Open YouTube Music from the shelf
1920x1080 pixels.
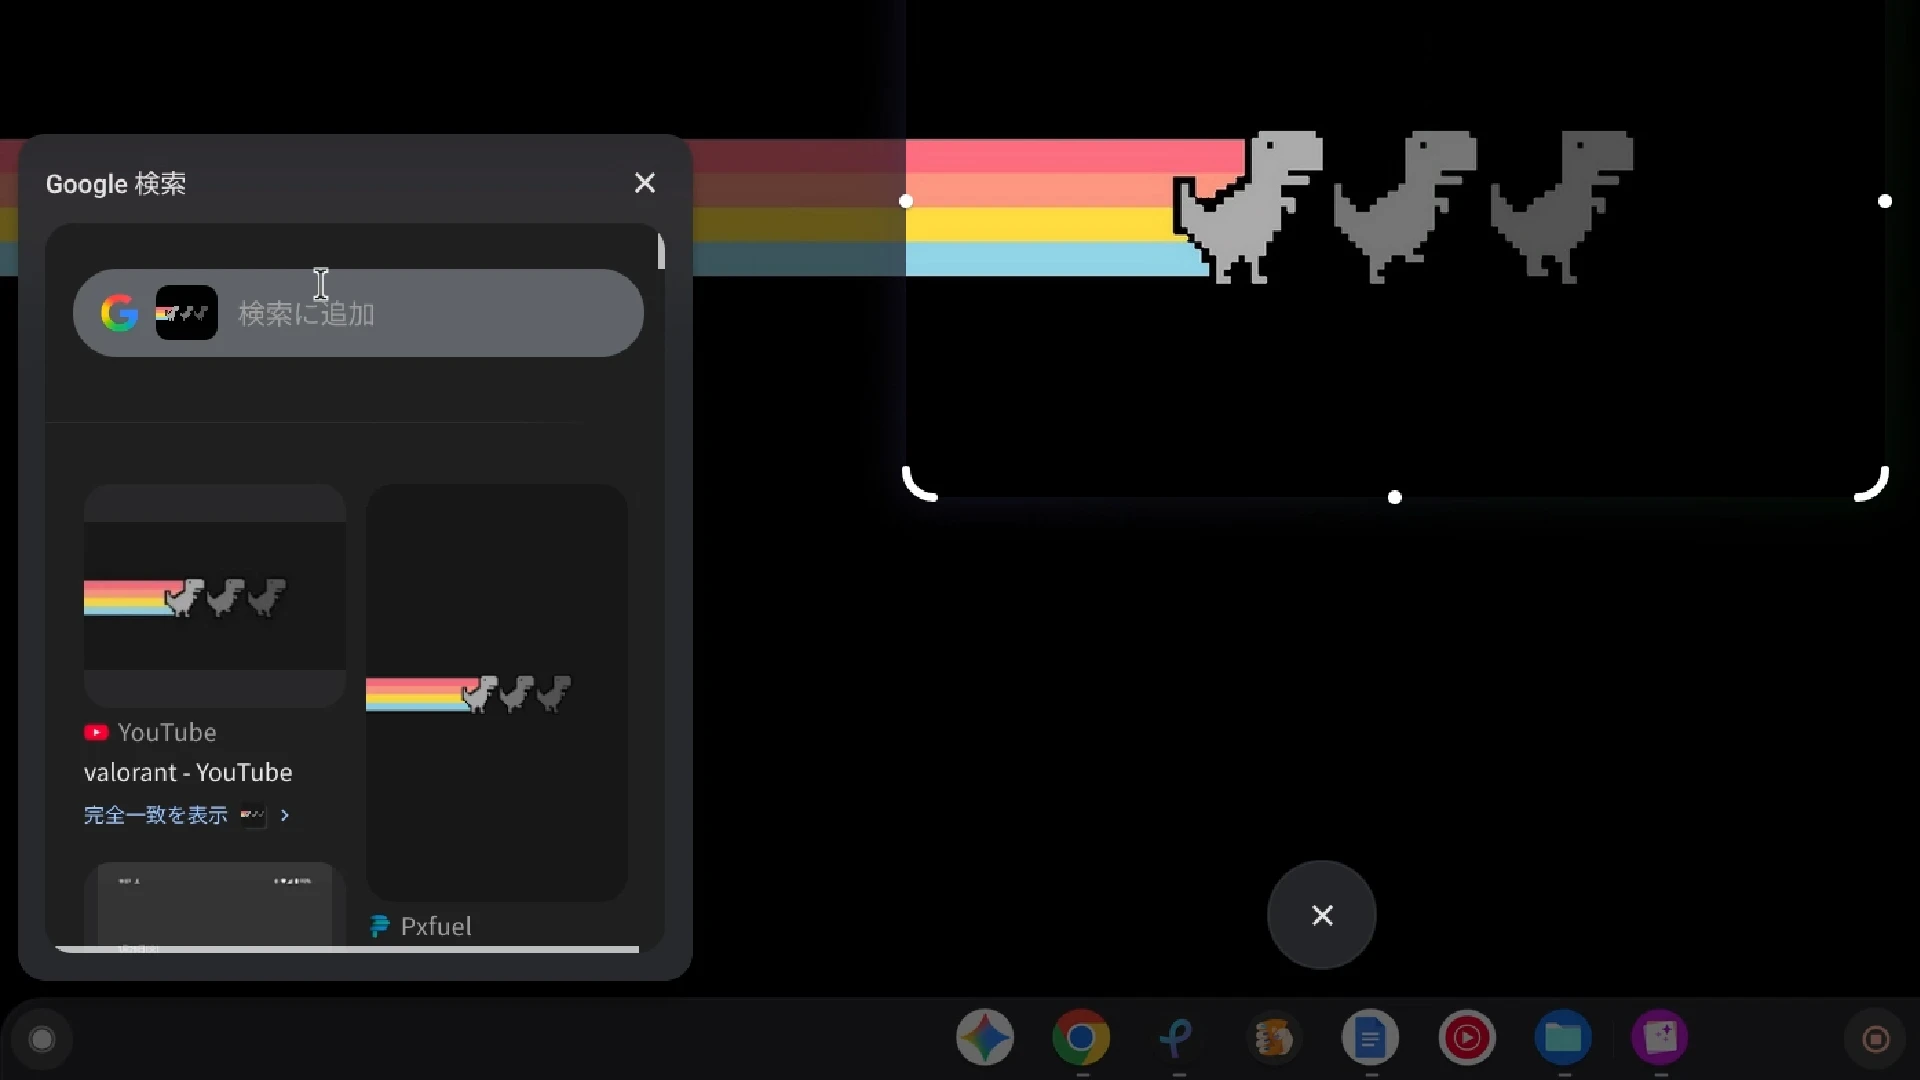1467,1037
